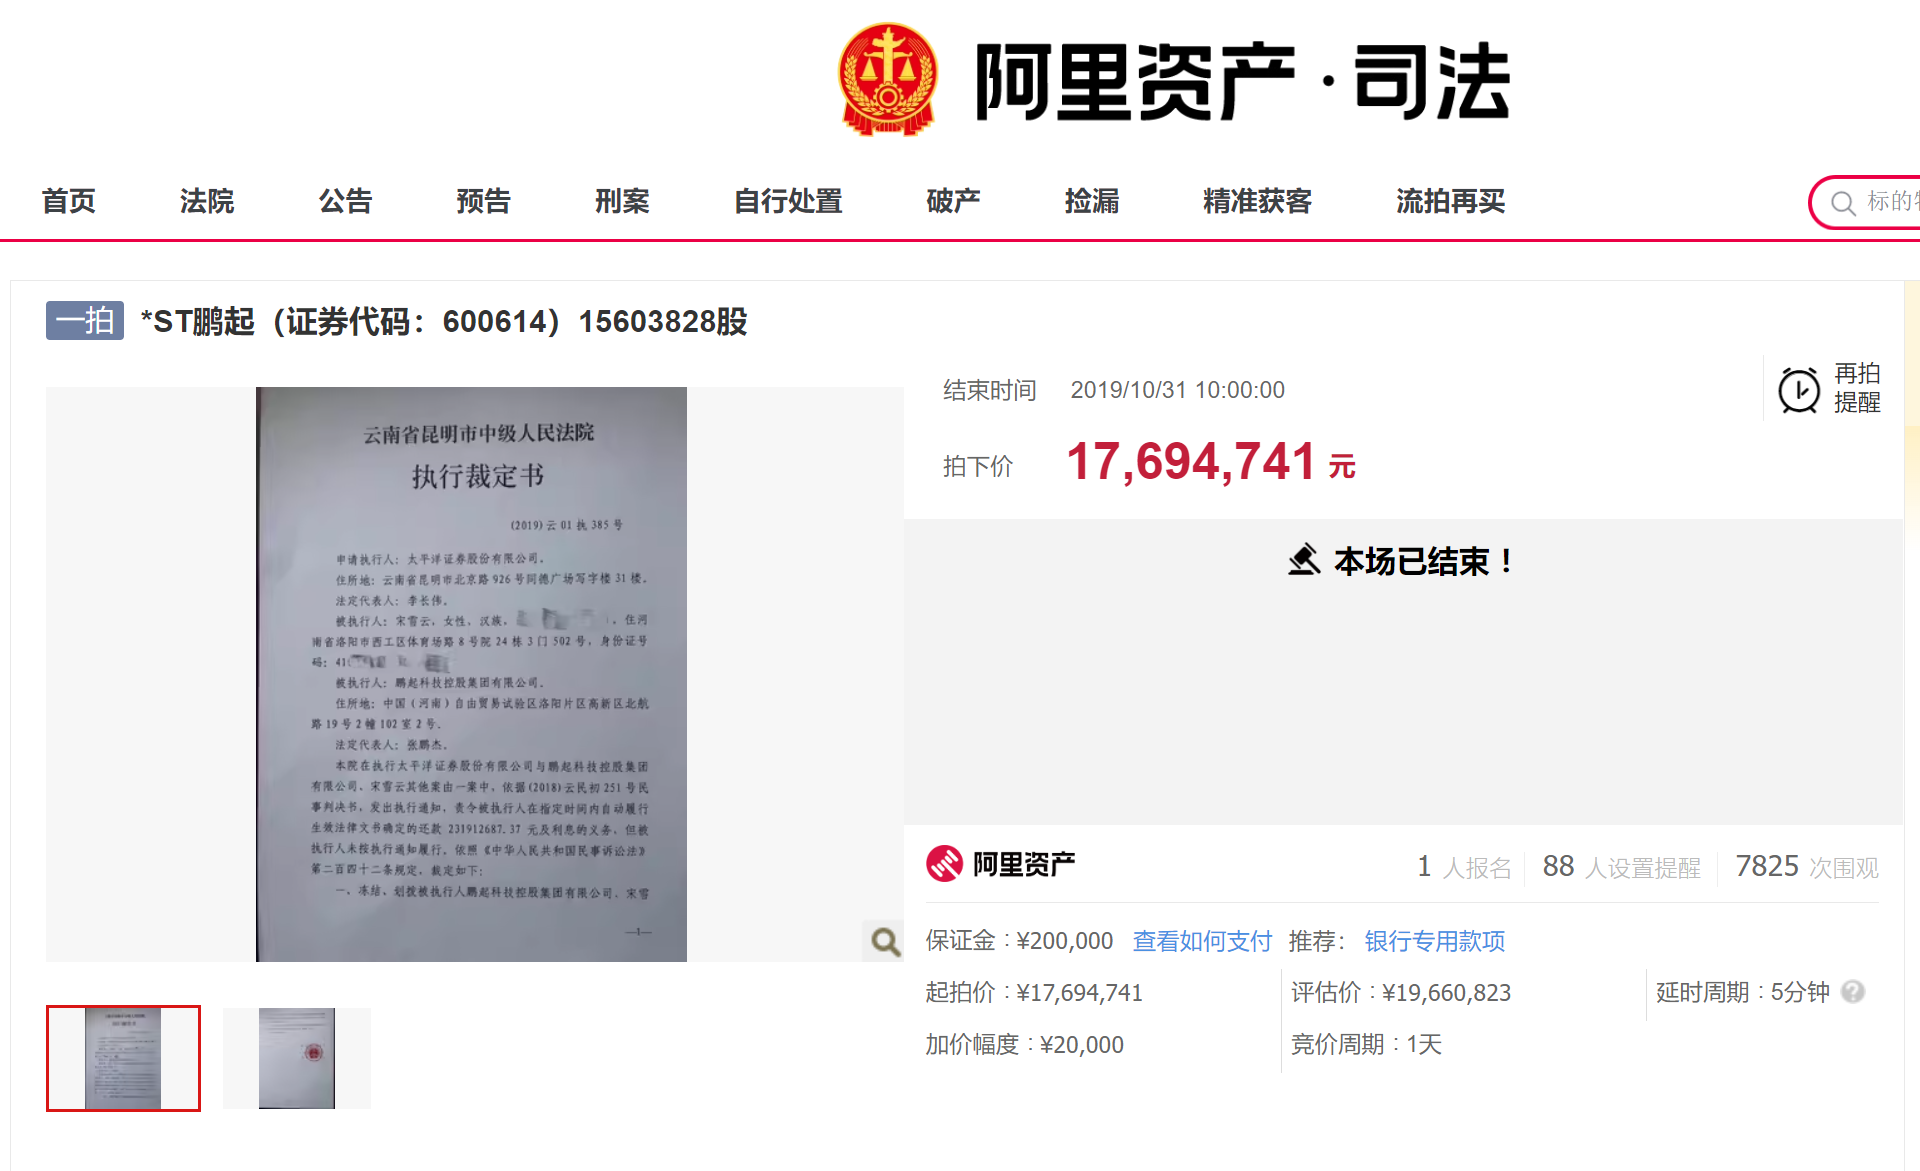This screenshot has height=1171, width=1920.
Task: Click the 阿里资产 brand name text
Action: pyautogui.click(x=1024, y=864)
